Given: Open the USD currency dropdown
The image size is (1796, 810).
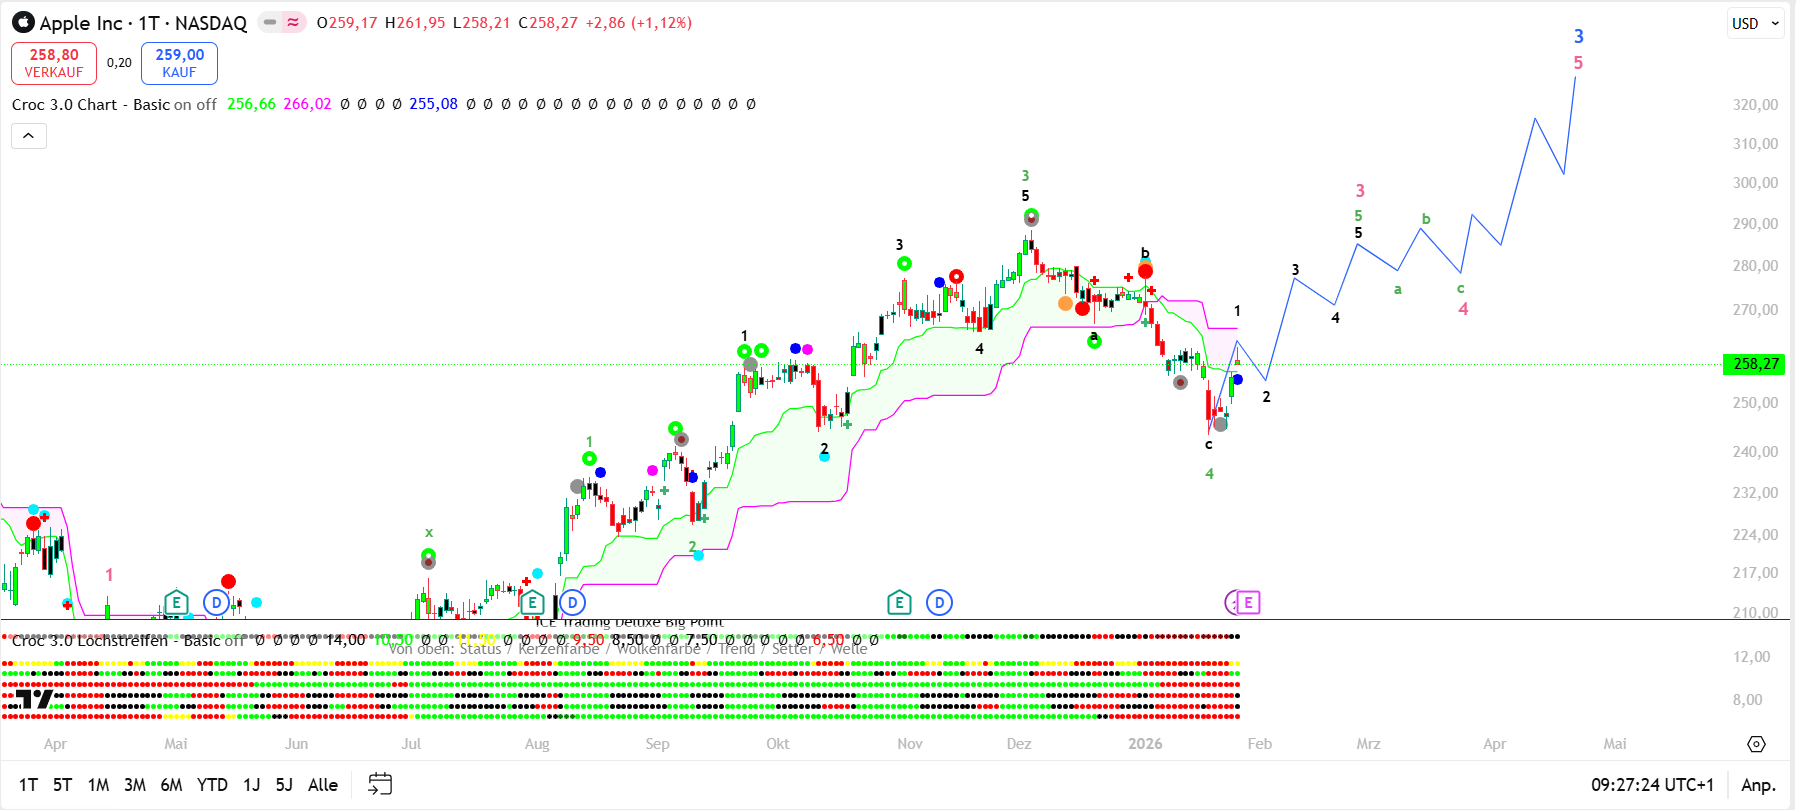Looking at the screenshot, I should pyautogui.click(x=1756, y=23).
